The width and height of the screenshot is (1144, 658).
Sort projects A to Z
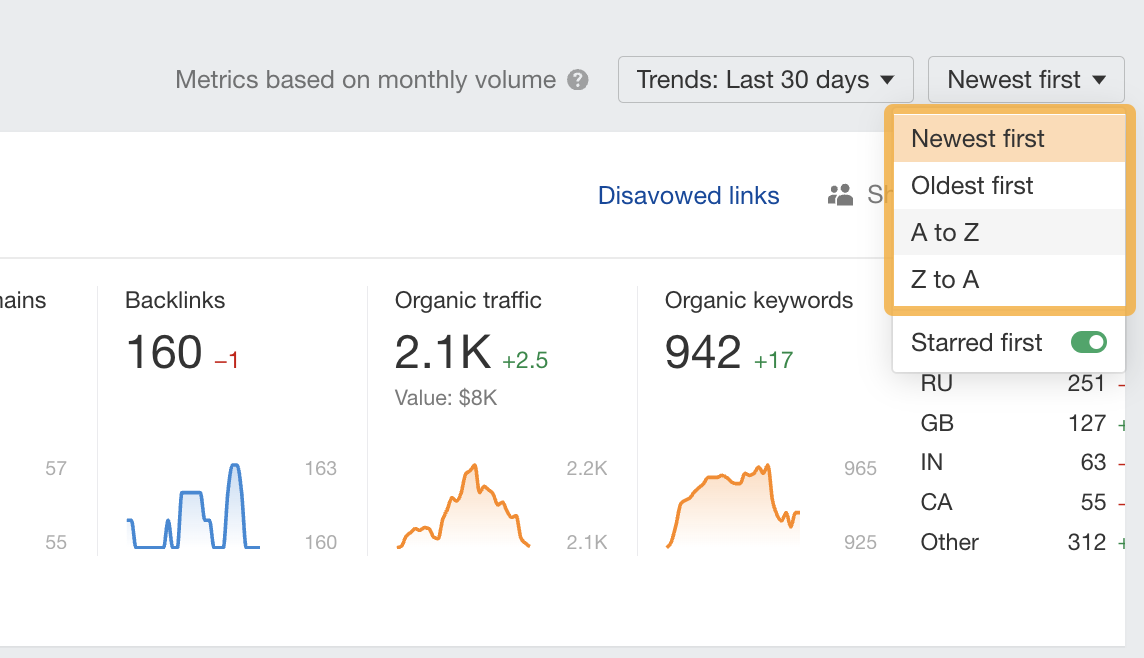point(945,233)
